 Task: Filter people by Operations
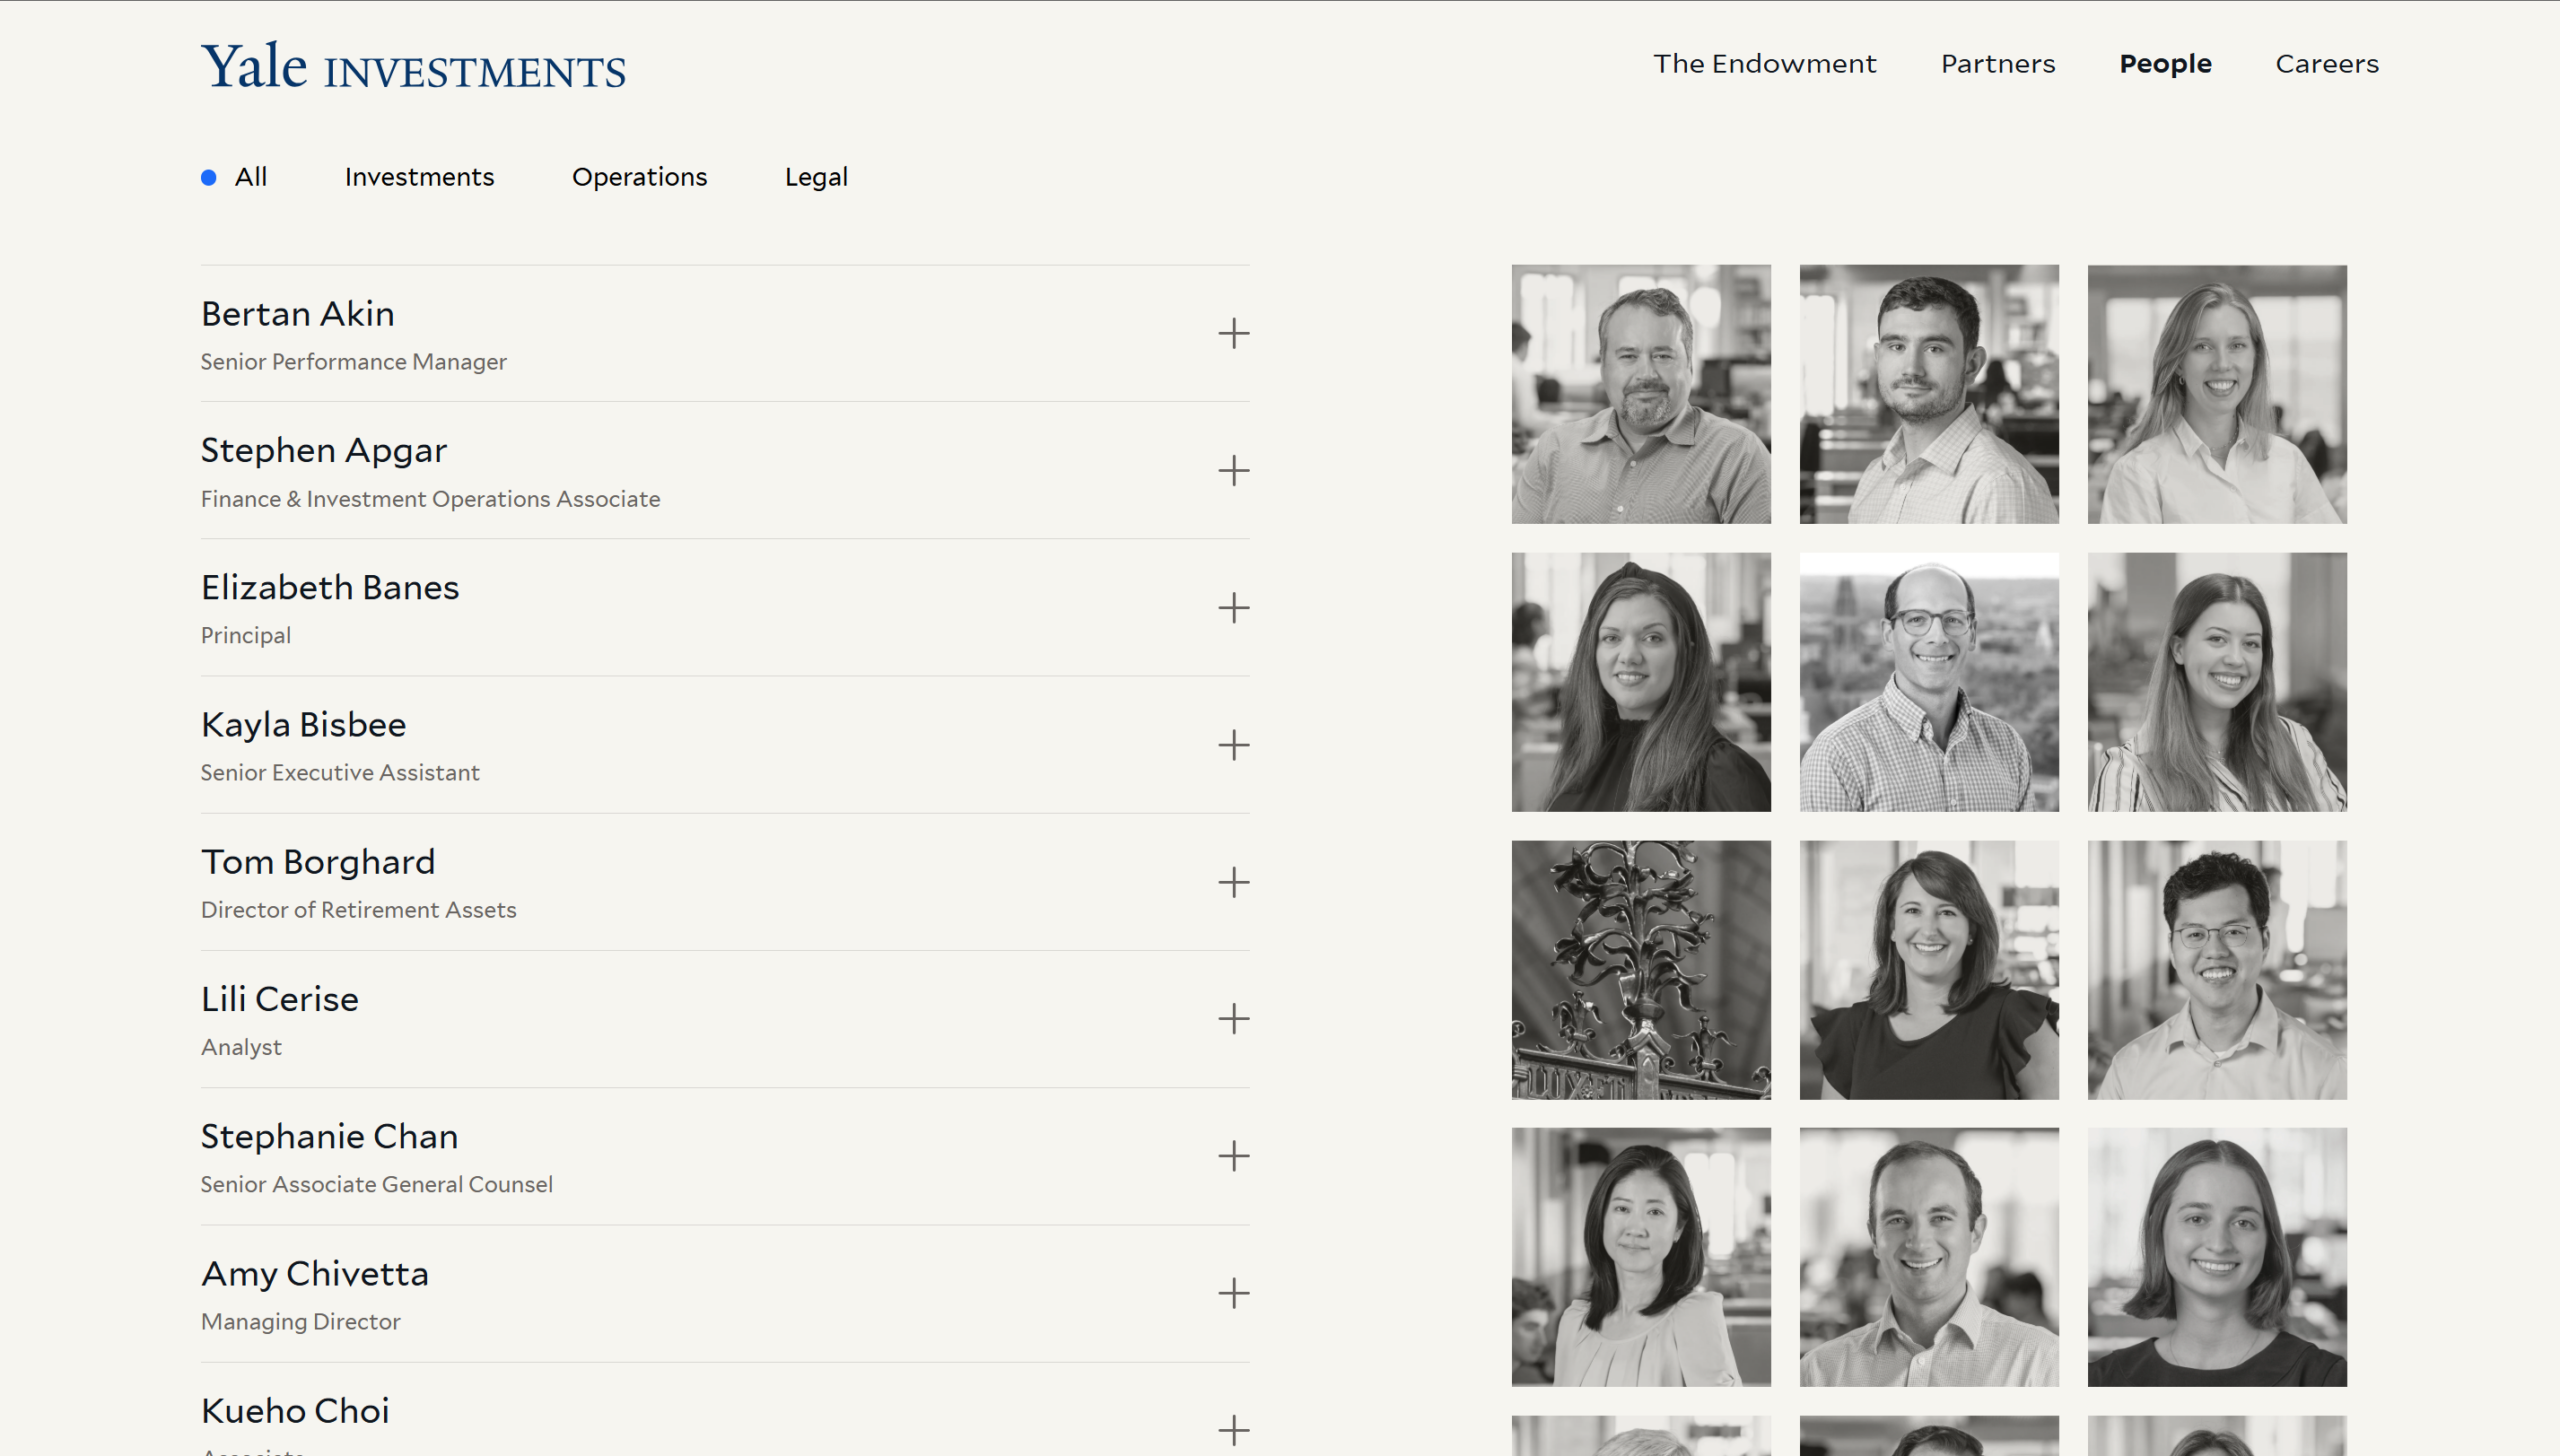pyautogui.click(x=639, y=177)
